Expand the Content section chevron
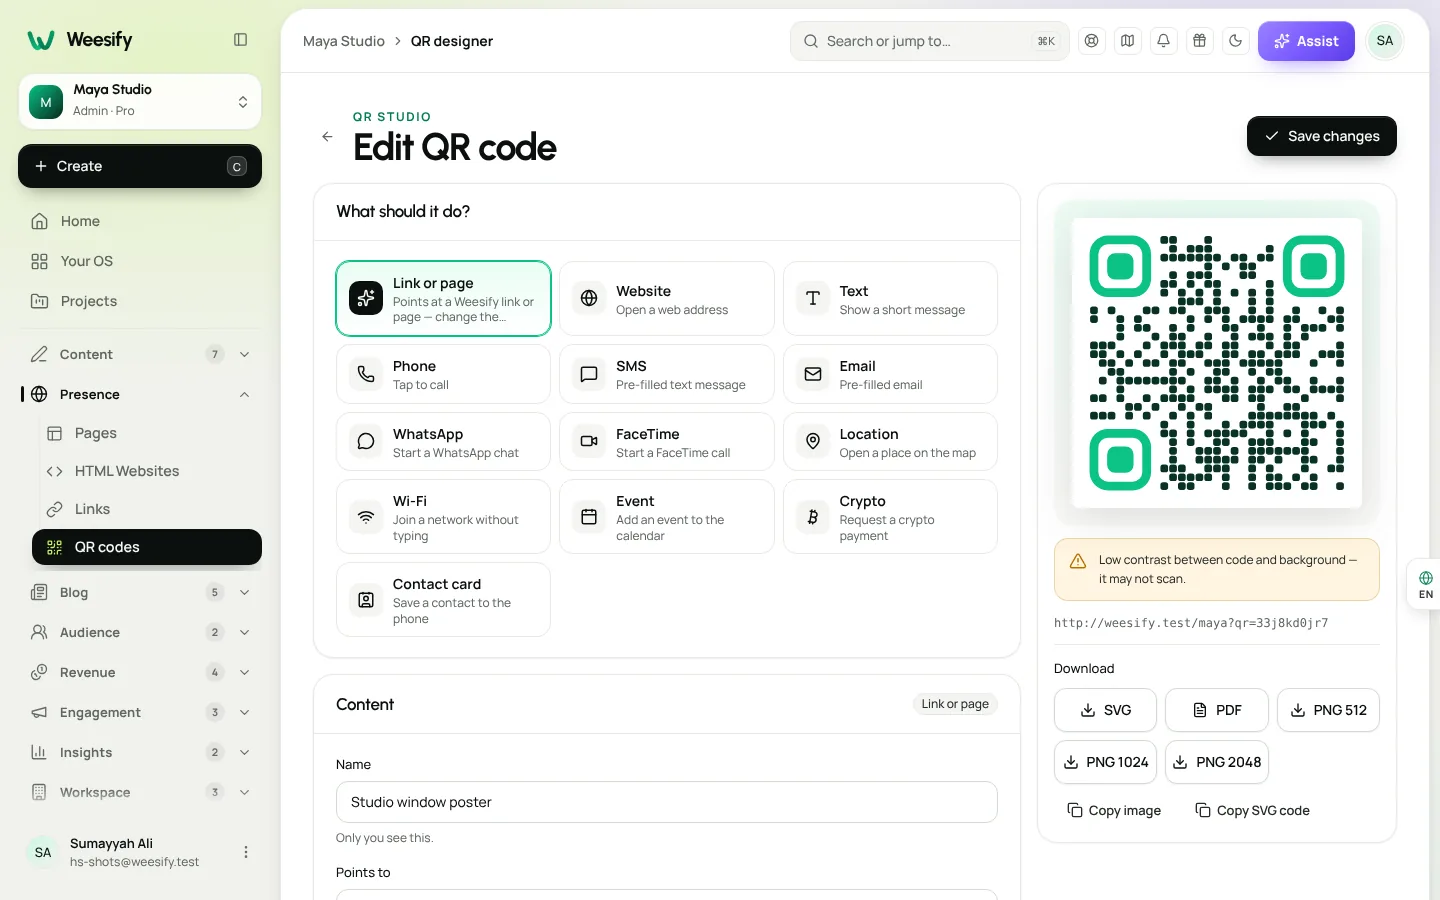 pyautogui.click(x=245, y=354)
